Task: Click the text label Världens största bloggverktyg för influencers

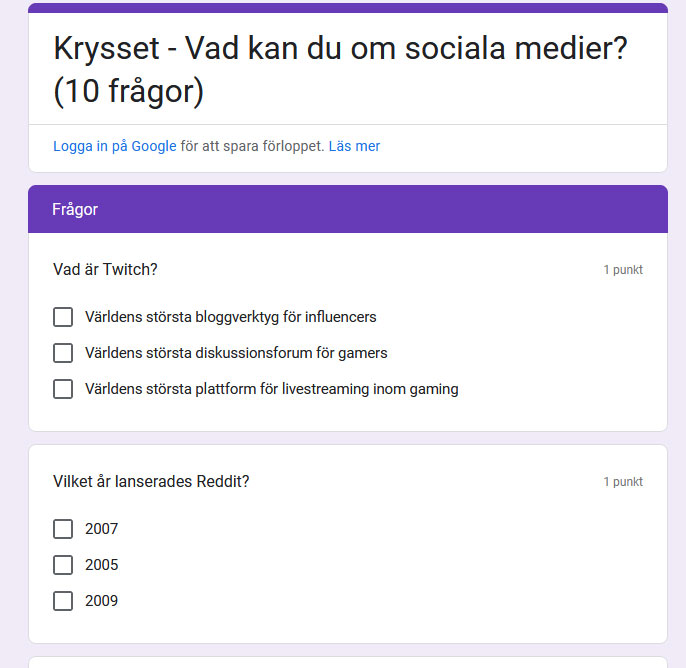Action: 231,317
